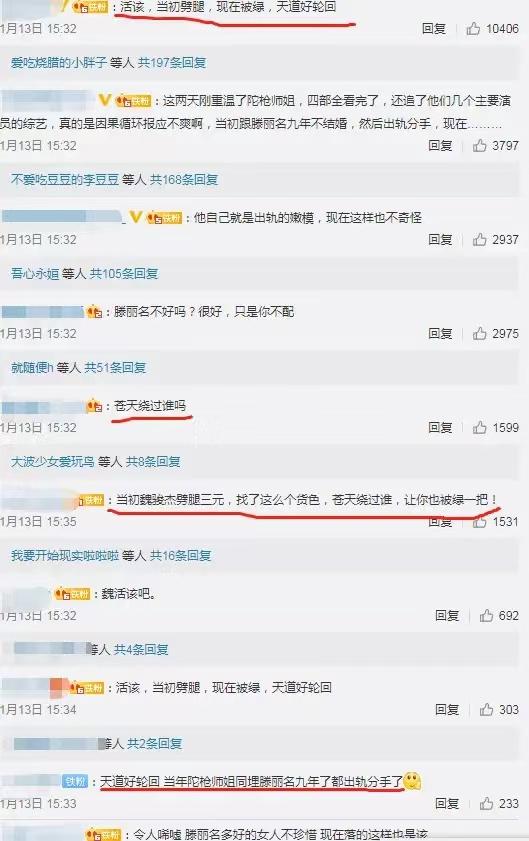Like the comment showing 2937 likes
The image size is (529, 841).
[x=480, y=239]
